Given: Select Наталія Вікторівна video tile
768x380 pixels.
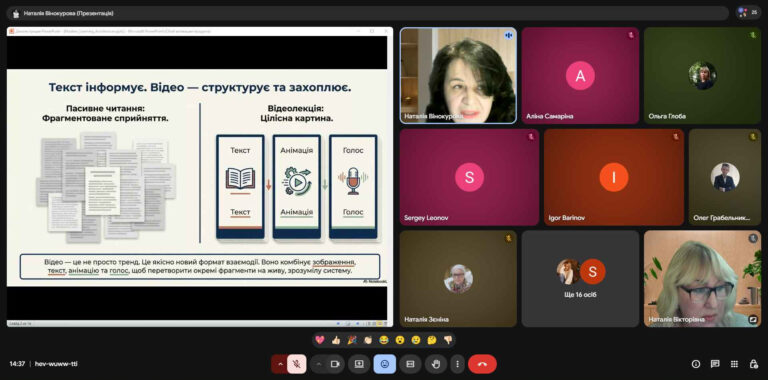Looking at the screenshot, I should point(702,279).
